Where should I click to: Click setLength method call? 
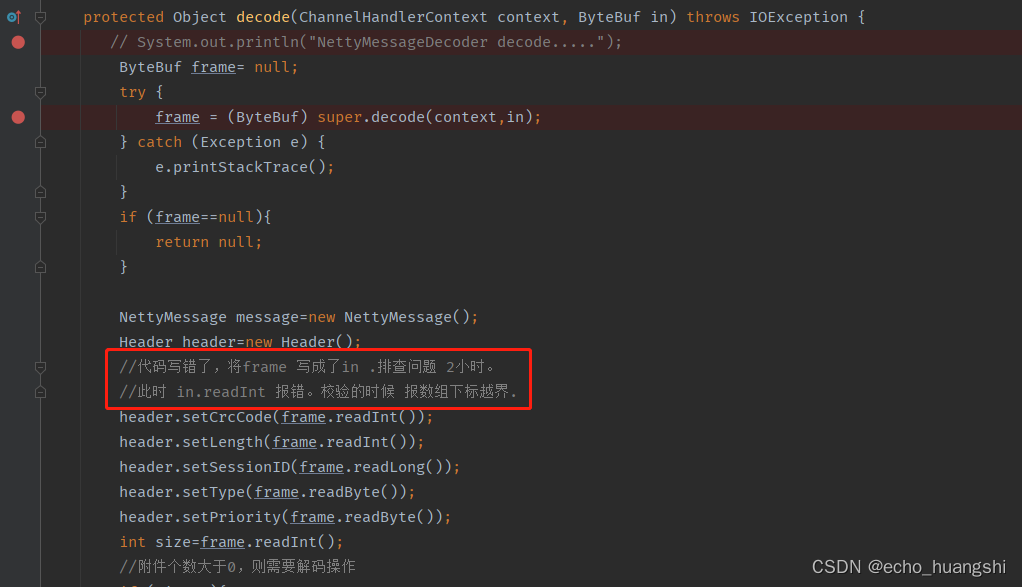click(x=222, y=442)
